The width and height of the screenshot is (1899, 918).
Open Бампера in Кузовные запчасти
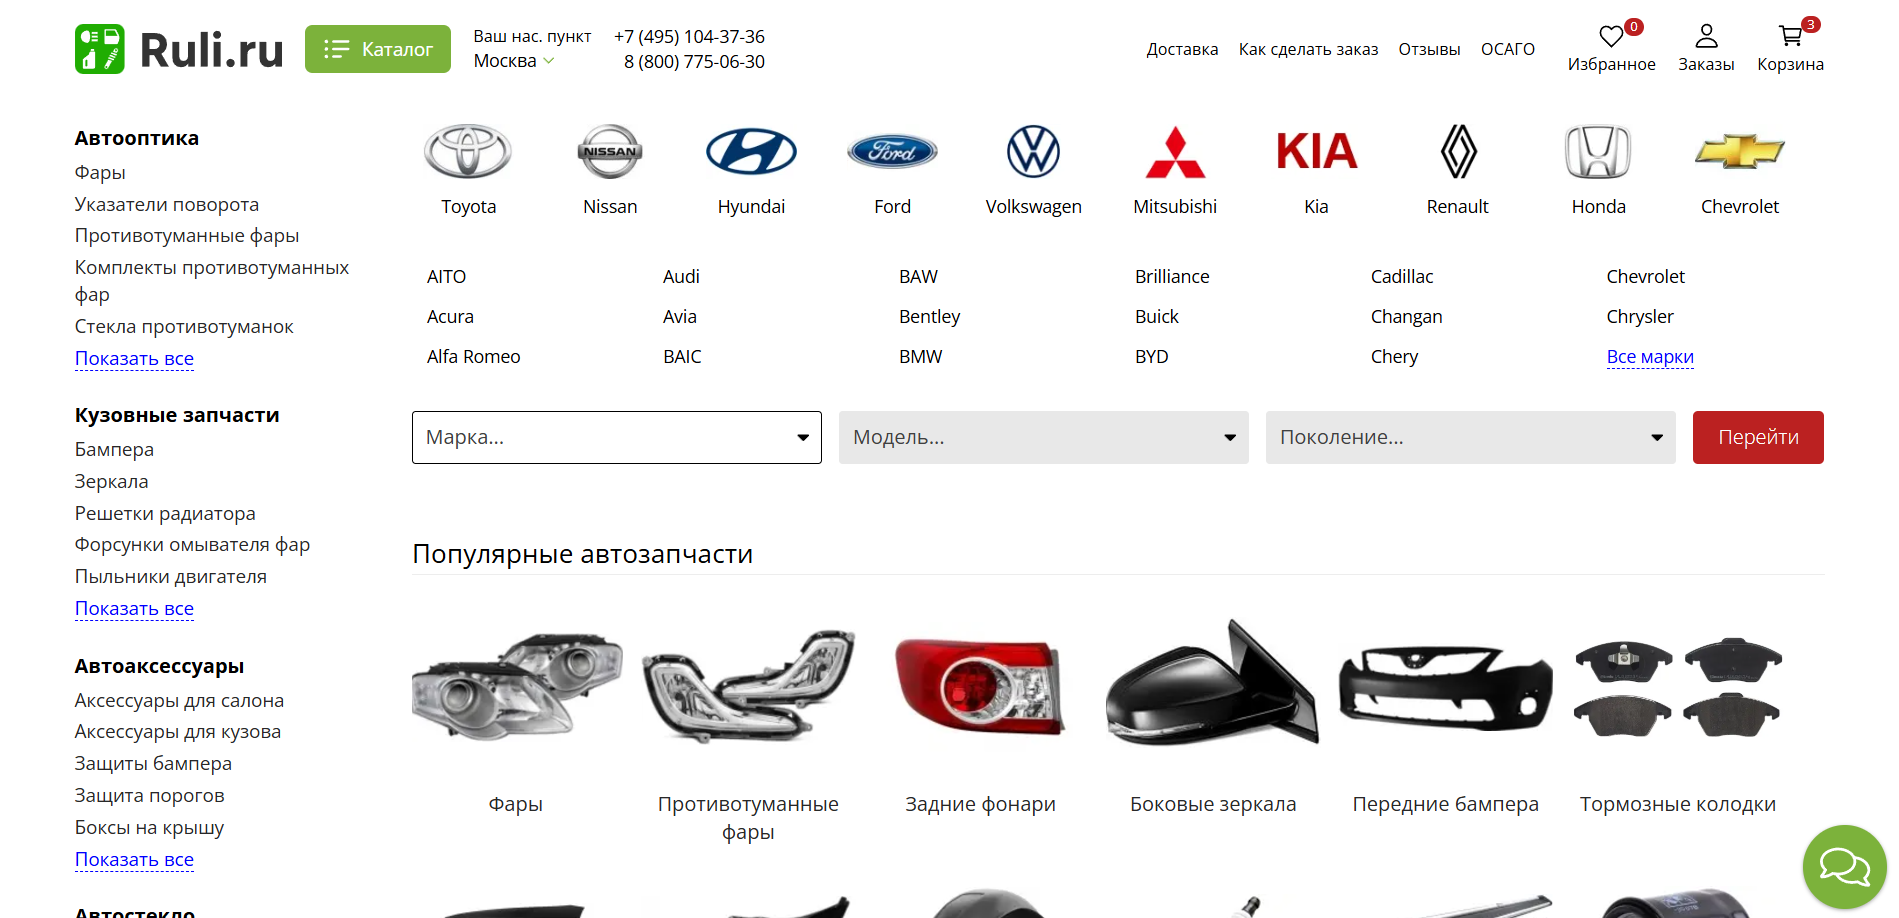[114, 450]
